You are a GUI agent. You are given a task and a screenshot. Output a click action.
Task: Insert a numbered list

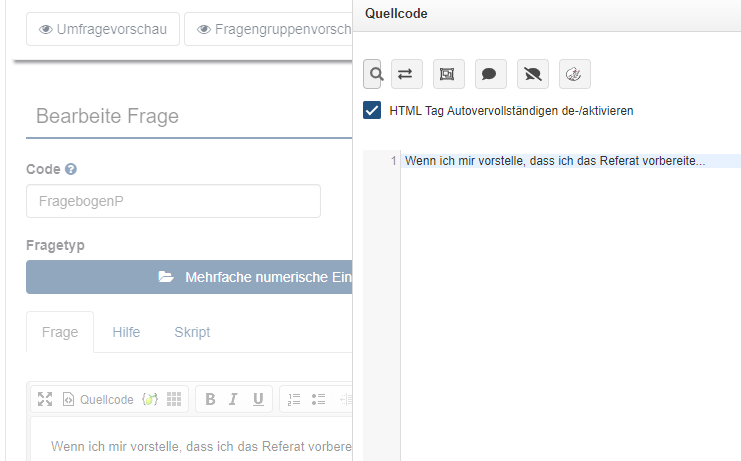[x=294, y=399]
